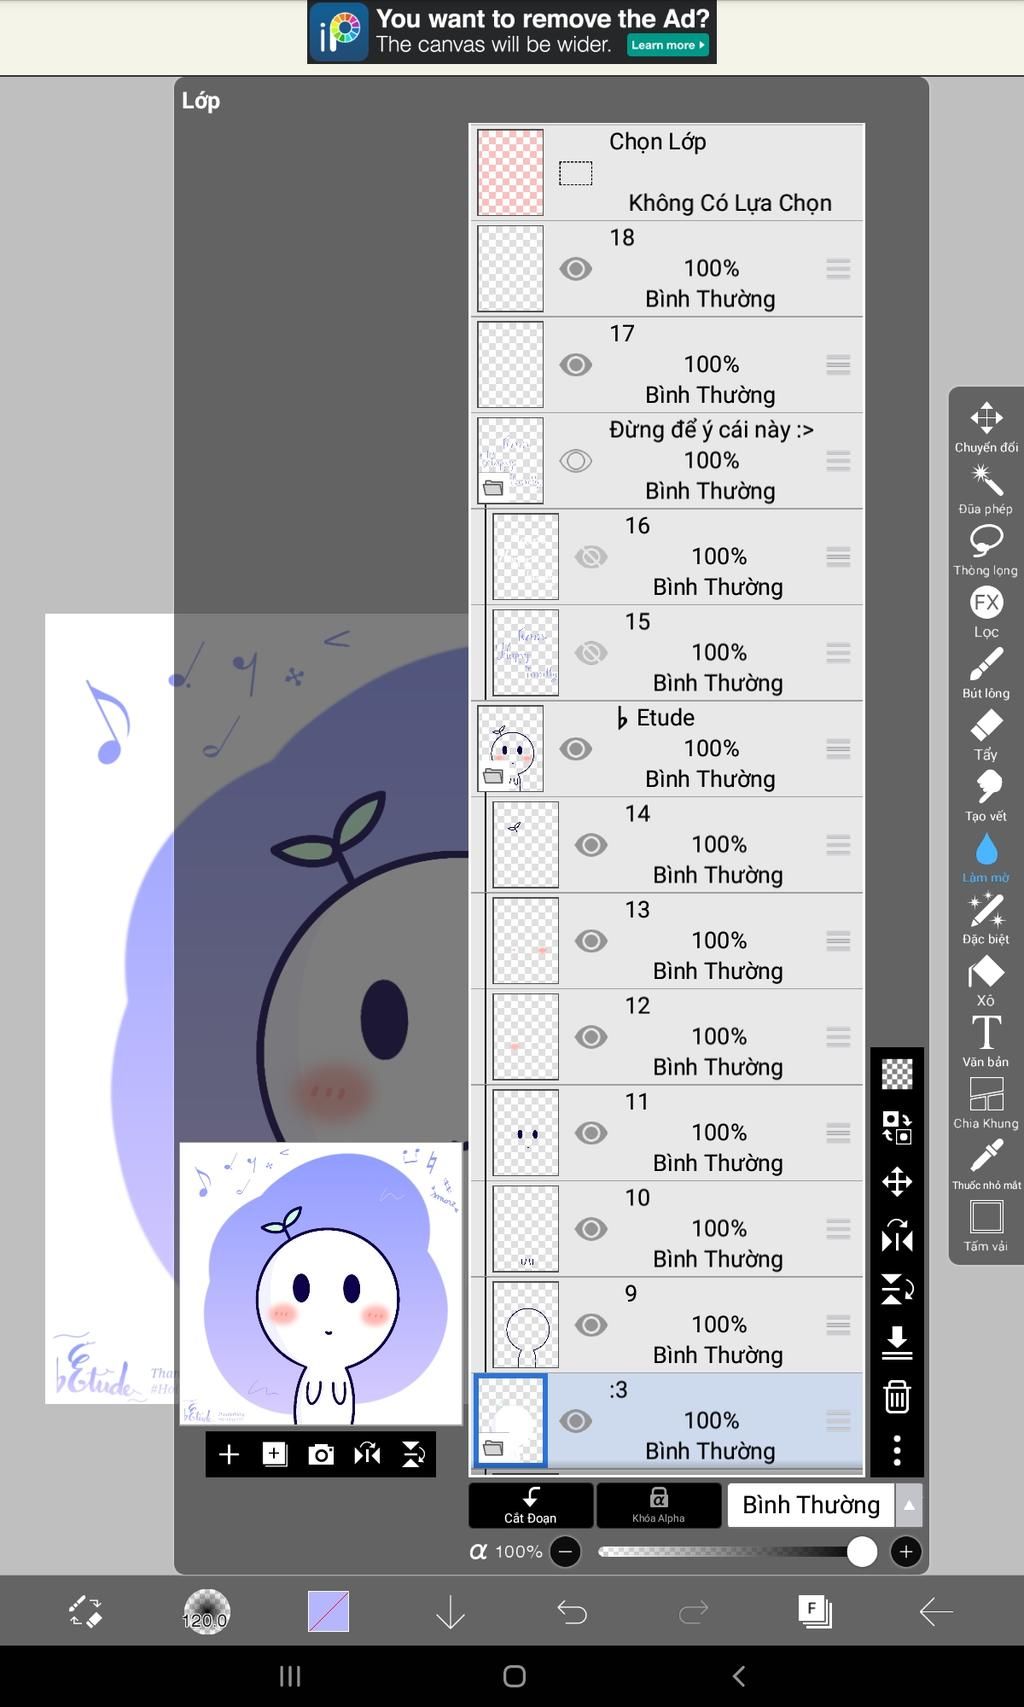1024x1707 pixels.
Task: Show the Đừng để ý cái này folder
Action: tap(576, 461)
